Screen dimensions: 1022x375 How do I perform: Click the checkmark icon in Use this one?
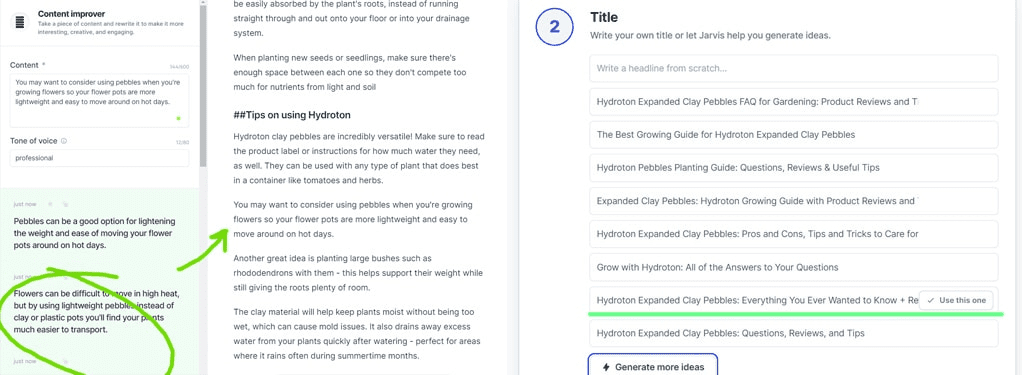coord(930,301)
